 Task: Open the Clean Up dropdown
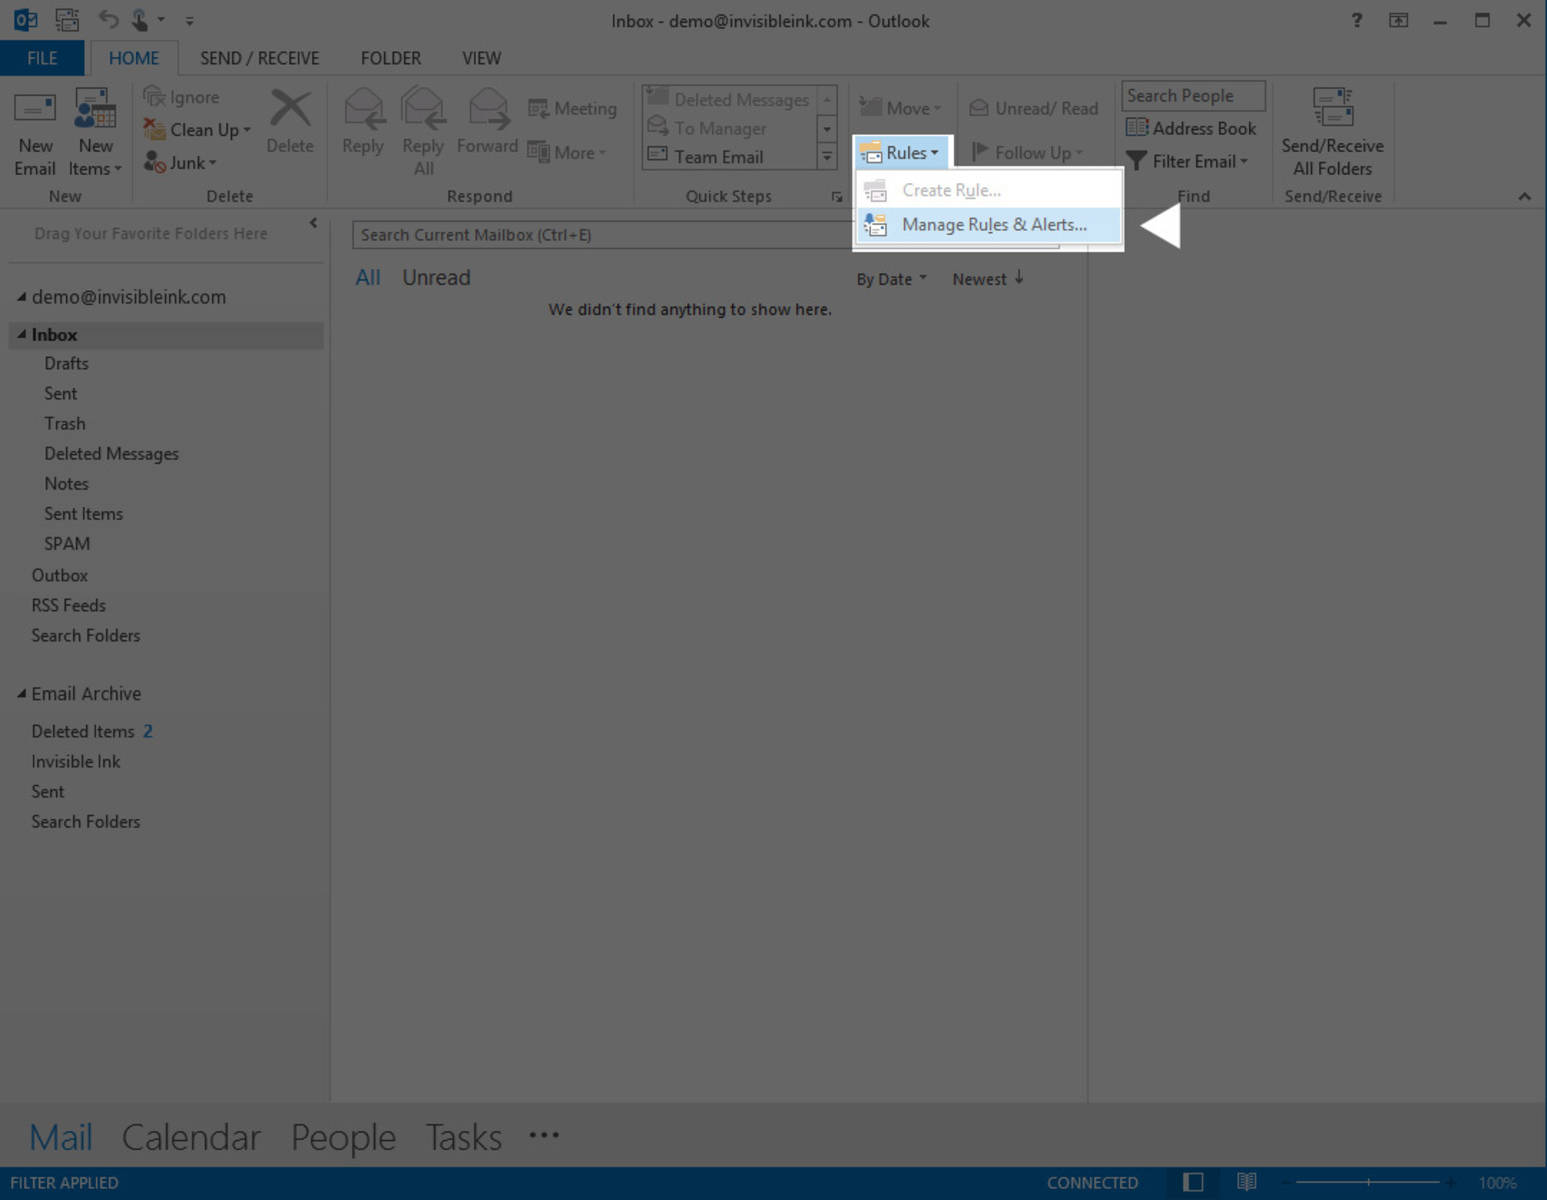197,130
